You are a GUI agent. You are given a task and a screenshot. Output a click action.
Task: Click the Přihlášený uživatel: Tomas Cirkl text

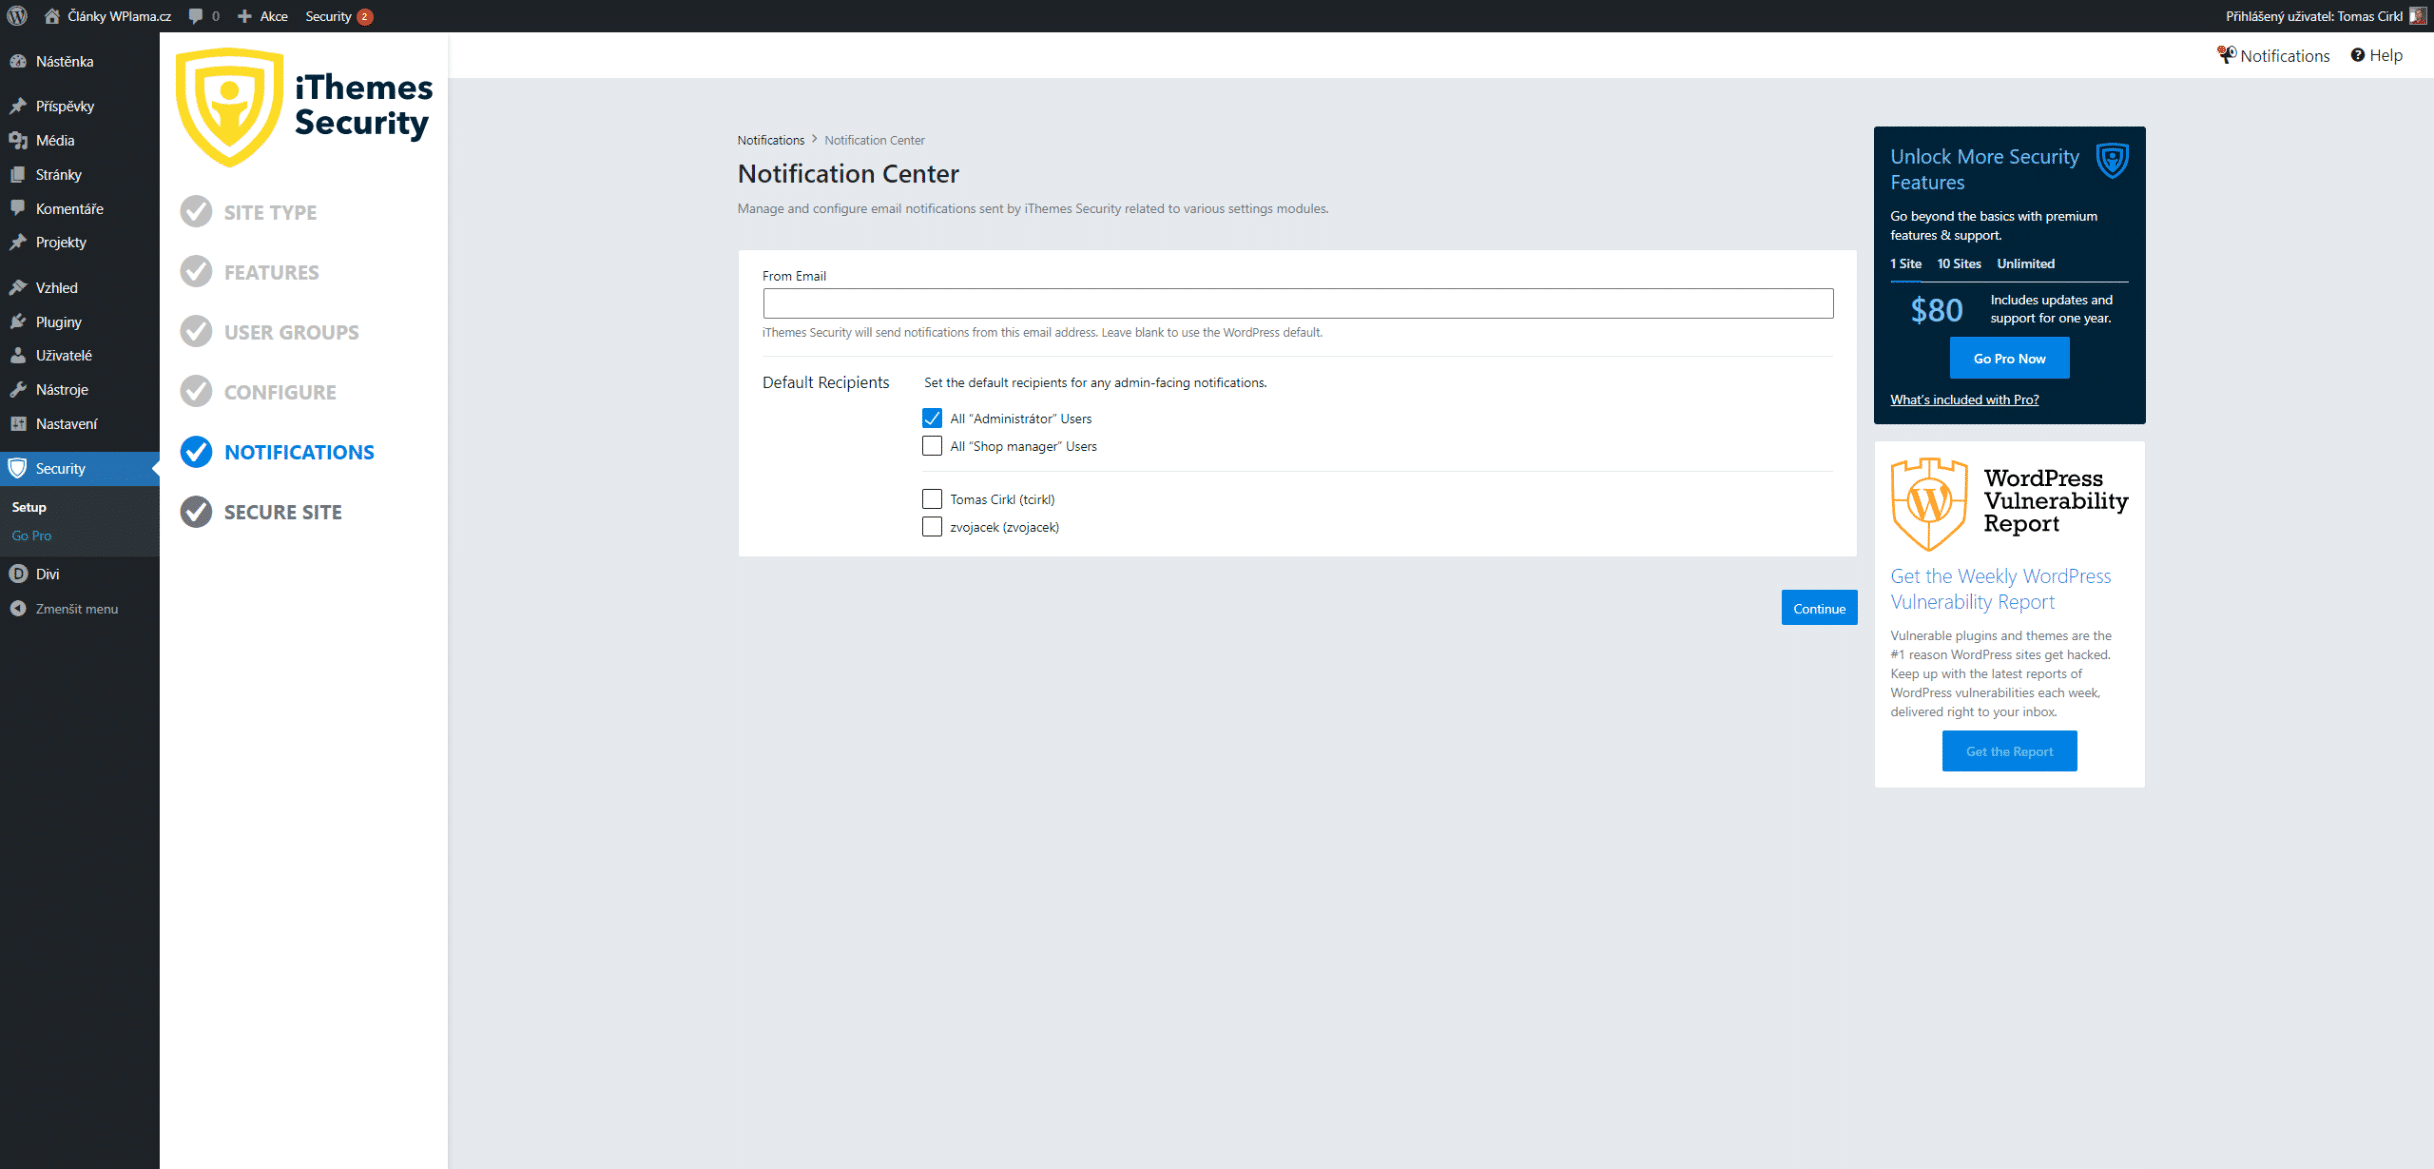point(2314,16)
